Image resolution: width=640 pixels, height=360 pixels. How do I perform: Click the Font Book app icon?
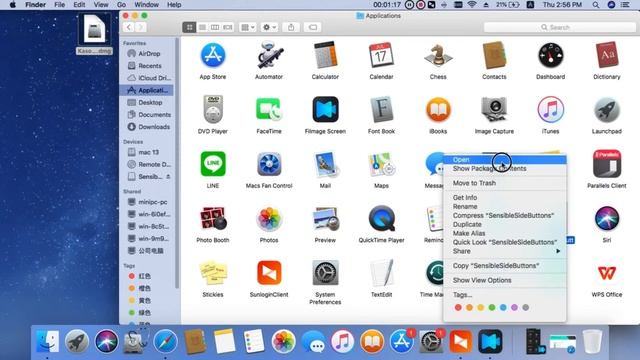[x=381, y=109]
